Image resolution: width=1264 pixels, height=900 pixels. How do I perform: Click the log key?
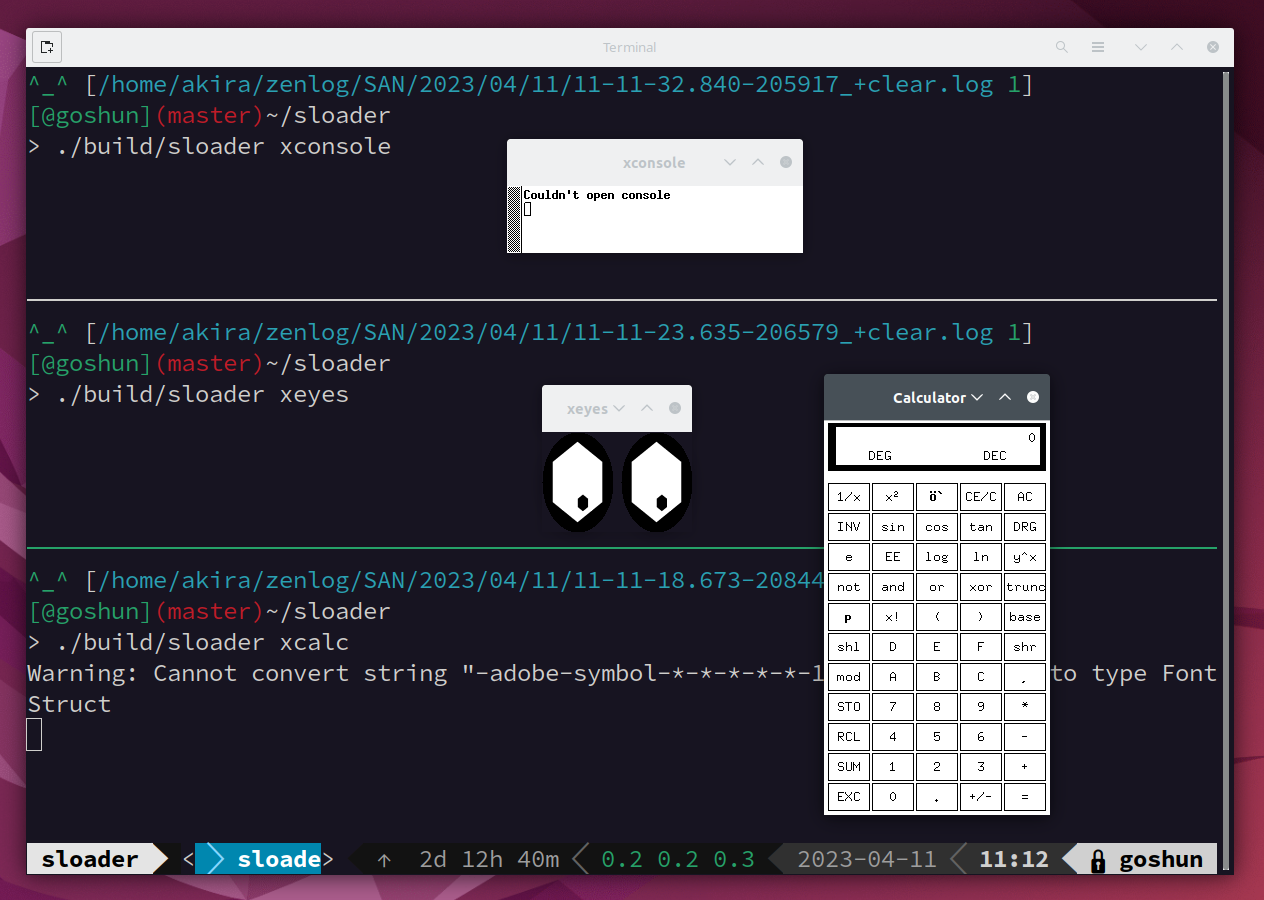937,557
